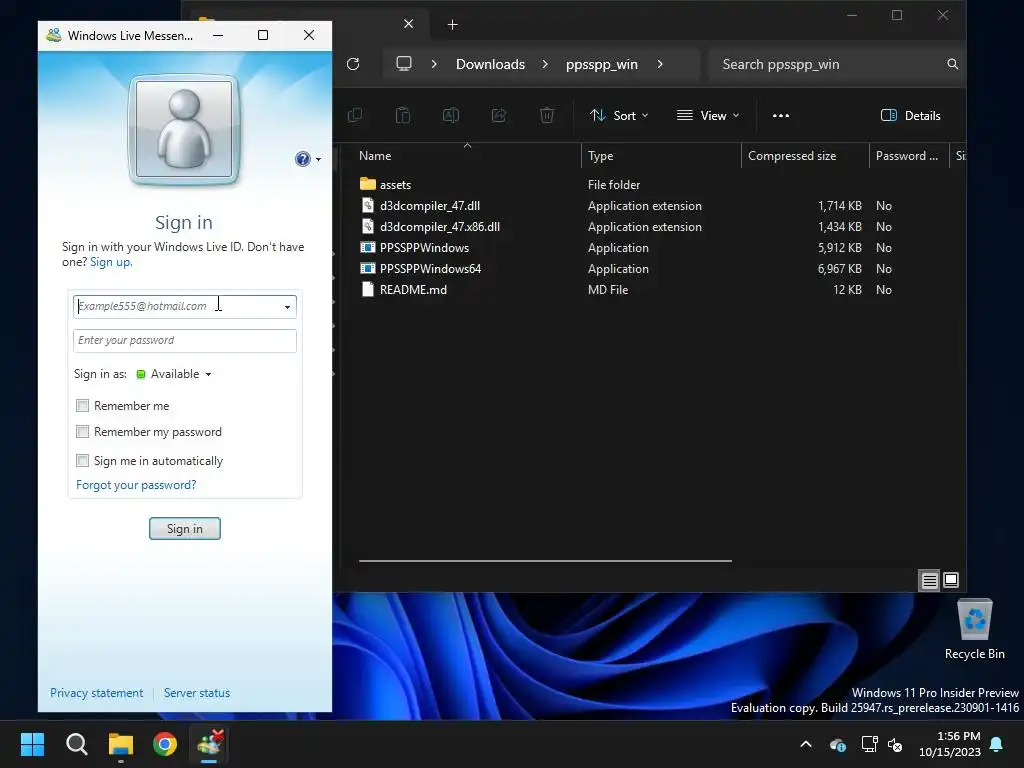The image size is (1024, 768).
Task: Open the Sort dropdown menu
Action: pyautogui.click(x=619, y=116)
